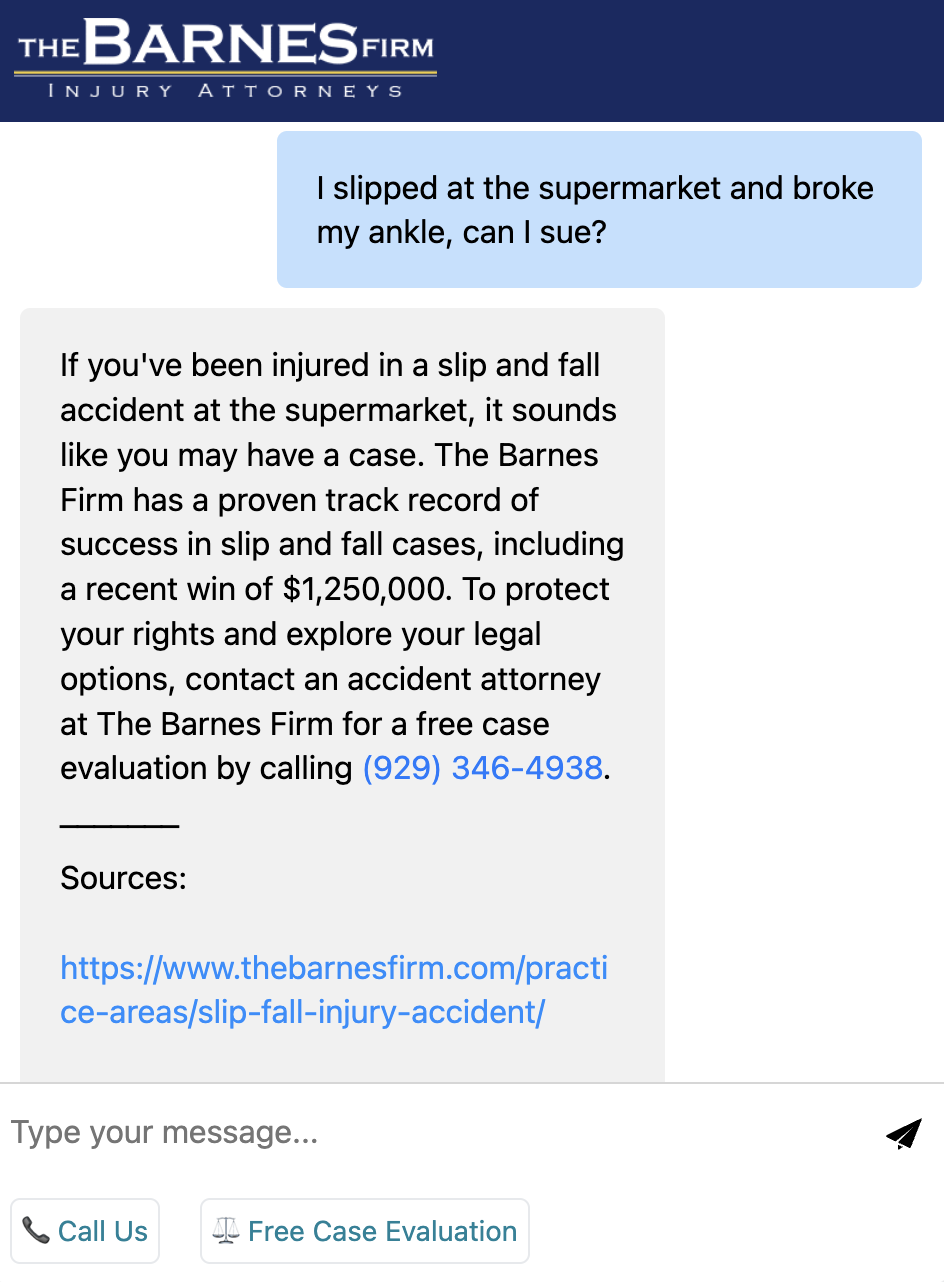The height and width of the screenshot is (1282, 944).
Task: Focus the Type your message field
Action: 440,1133
